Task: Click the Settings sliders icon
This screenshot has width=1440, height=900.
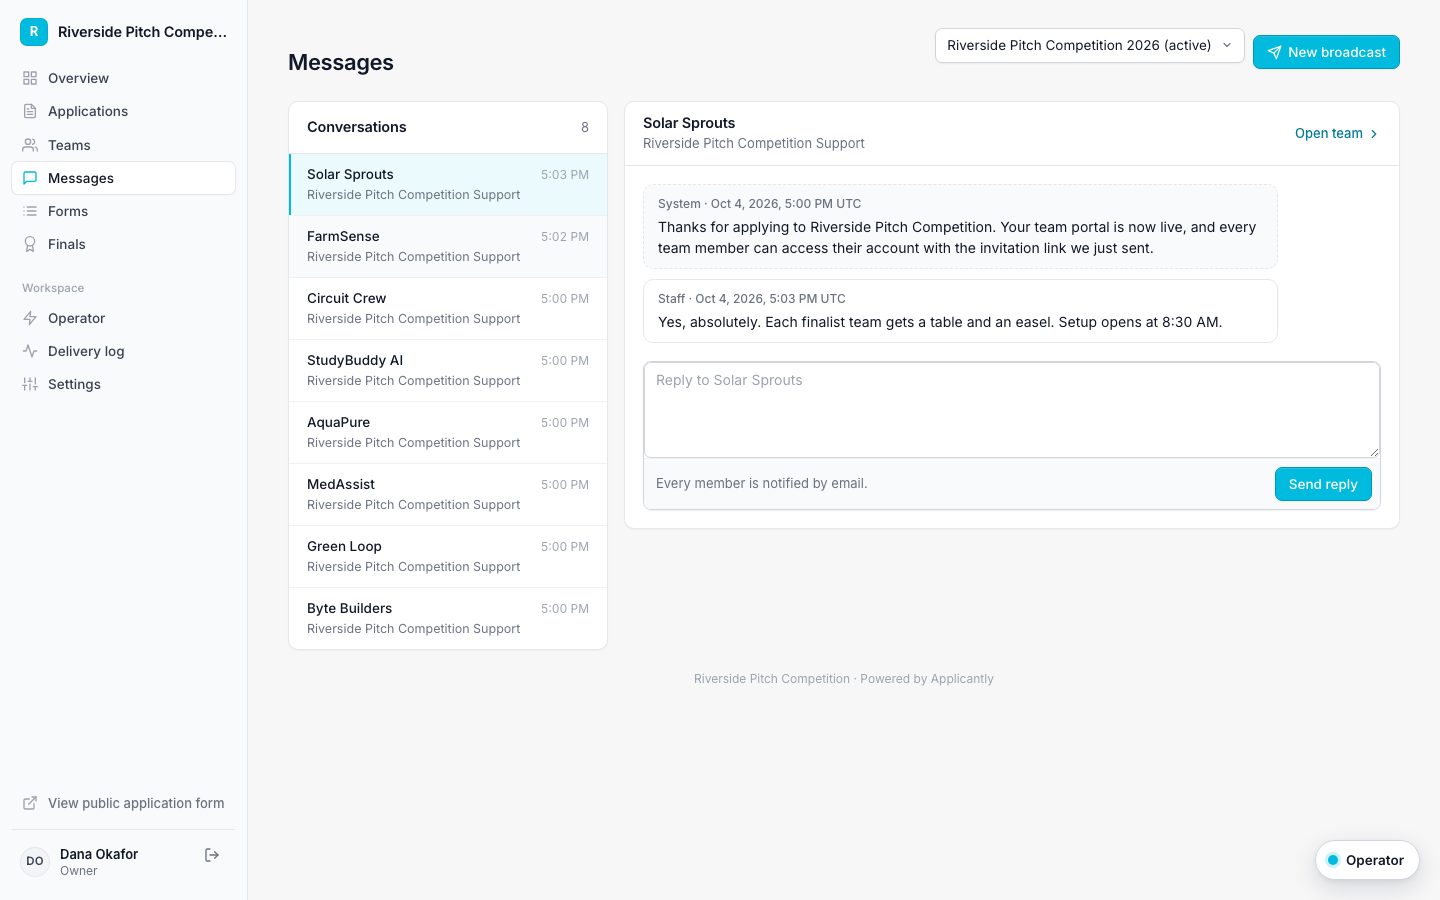Action: coord(30,384)
